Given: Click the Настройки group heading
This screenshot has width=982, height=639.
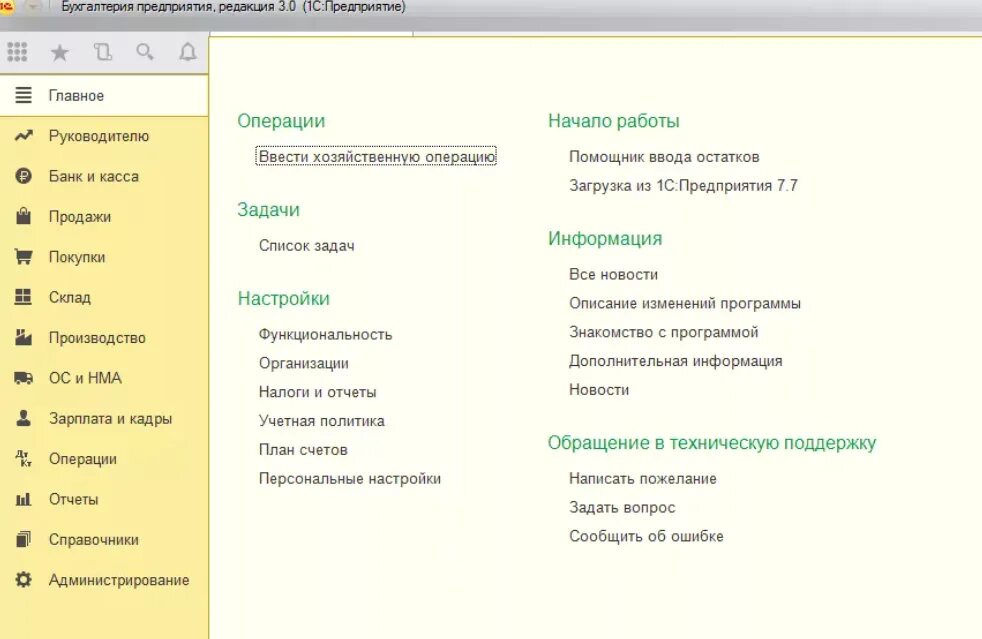Looking at the screenshot, I should (284, 299).
